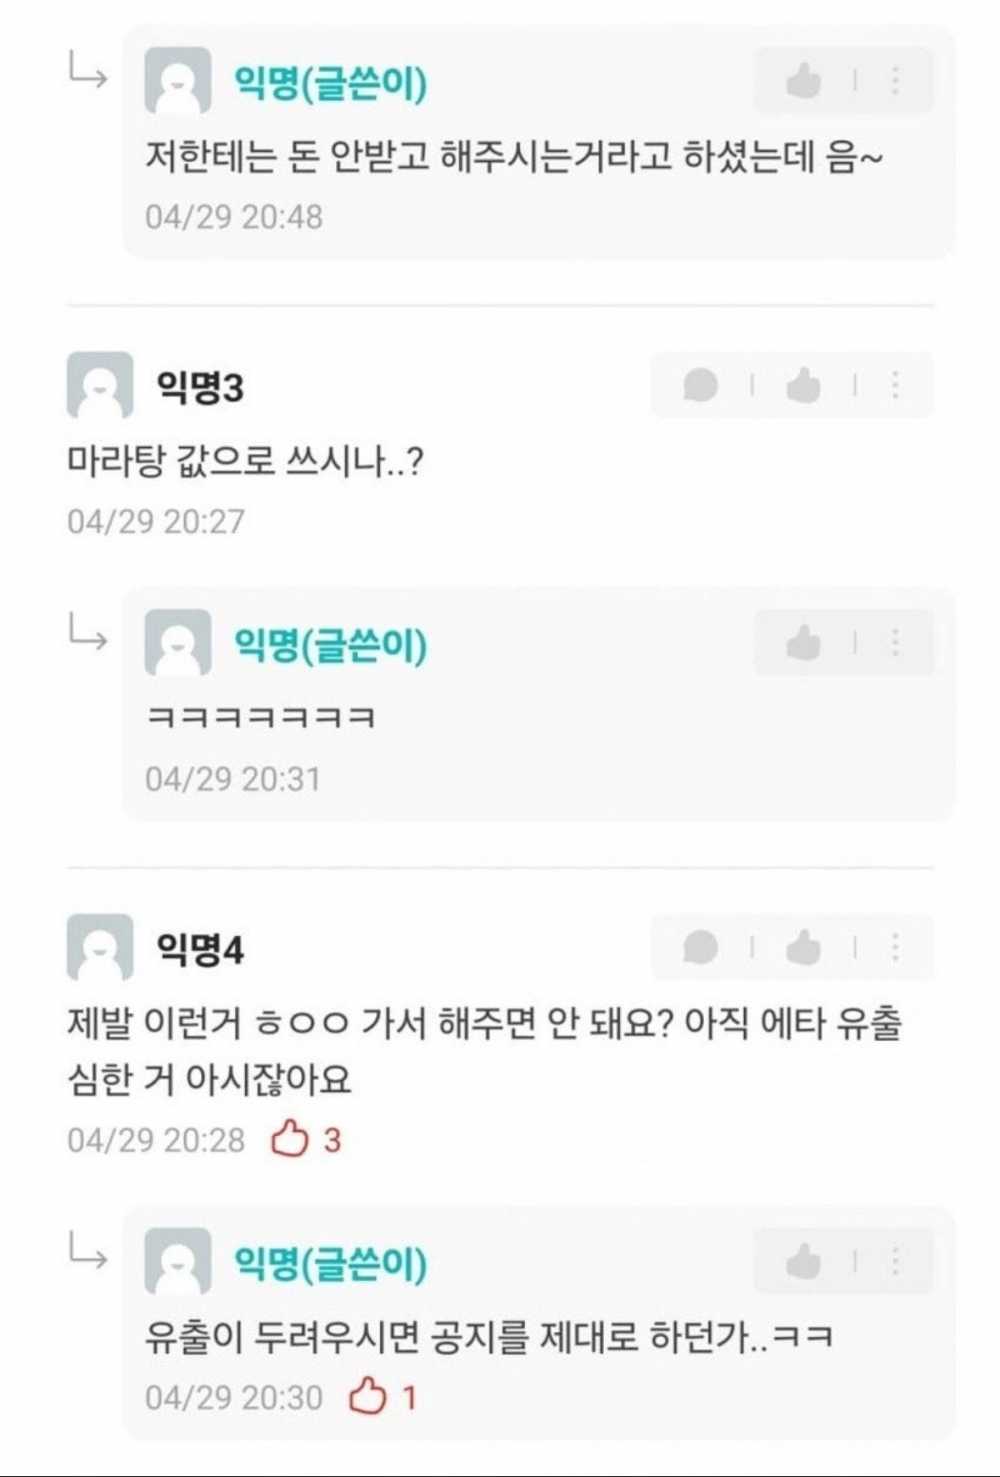Image resolution: width=1000 pixels, height=1477 pixels.
Task: Like the ㅋㅋㅋㅋㅋㅋㅋ reply
Action: 803,643
